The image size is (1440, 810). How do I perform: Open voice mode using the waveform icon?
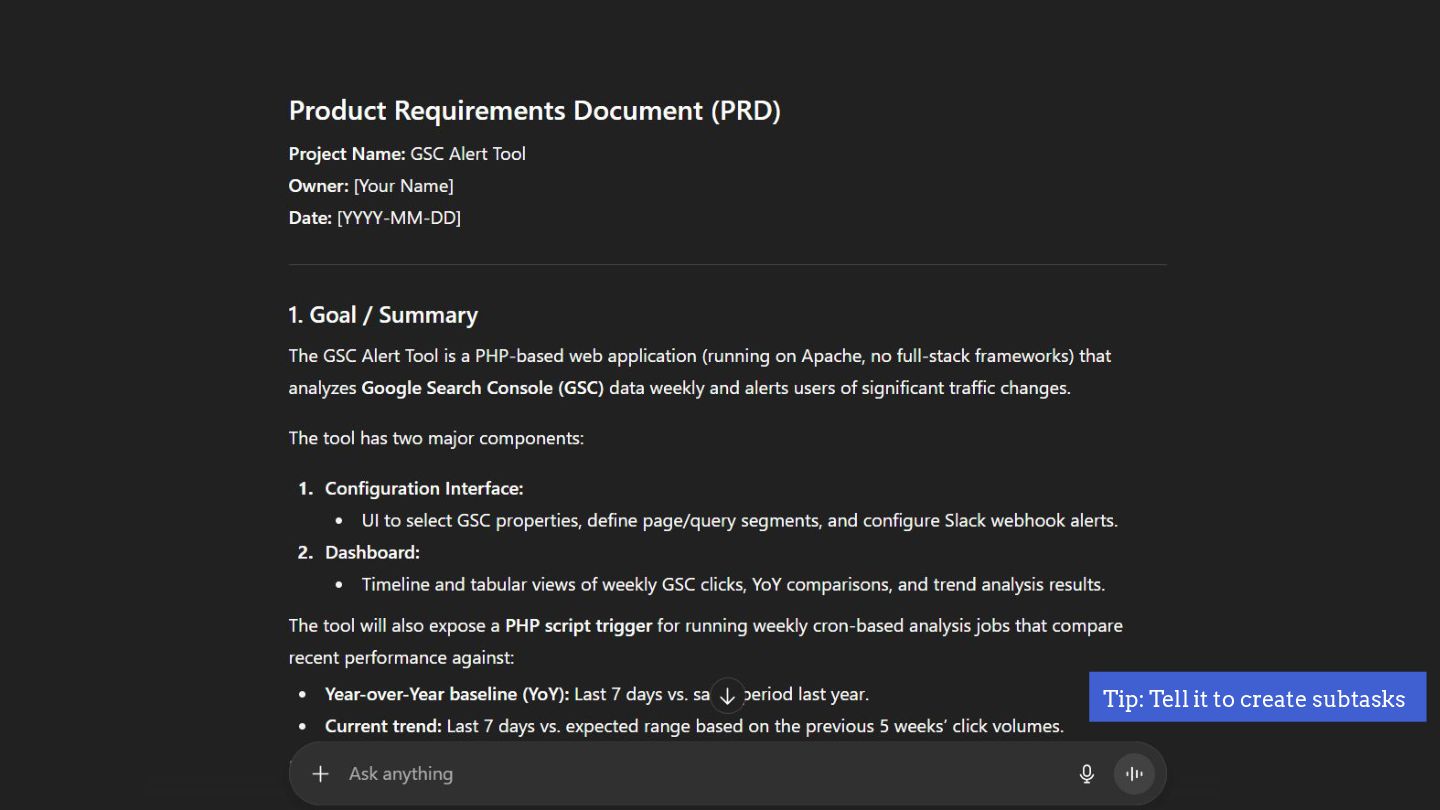1134,774
